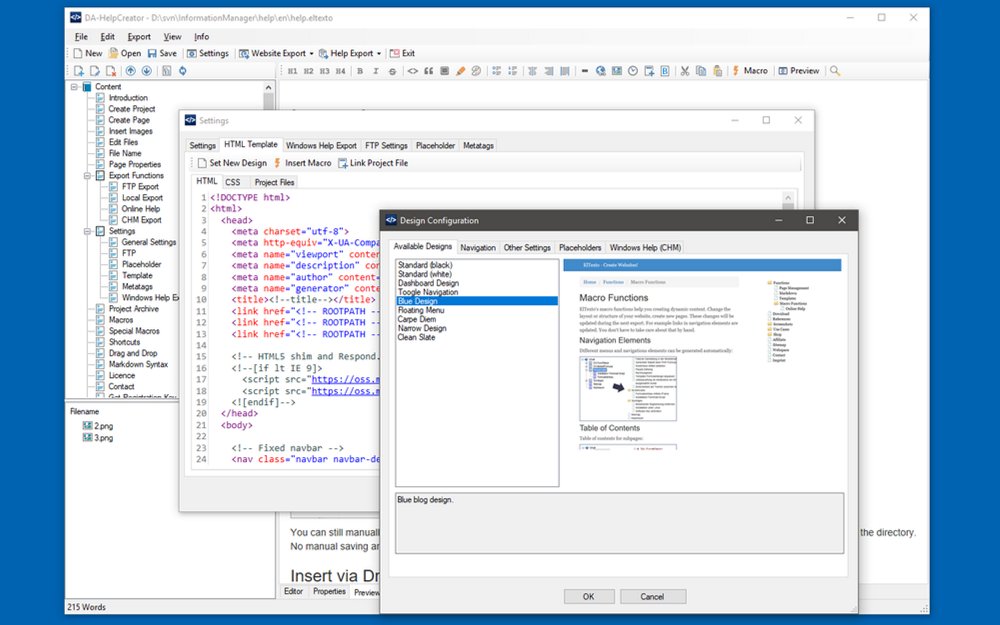Paste from clipboard icon
Viewport: 1000px width, 625px height.
pos(717,71)
